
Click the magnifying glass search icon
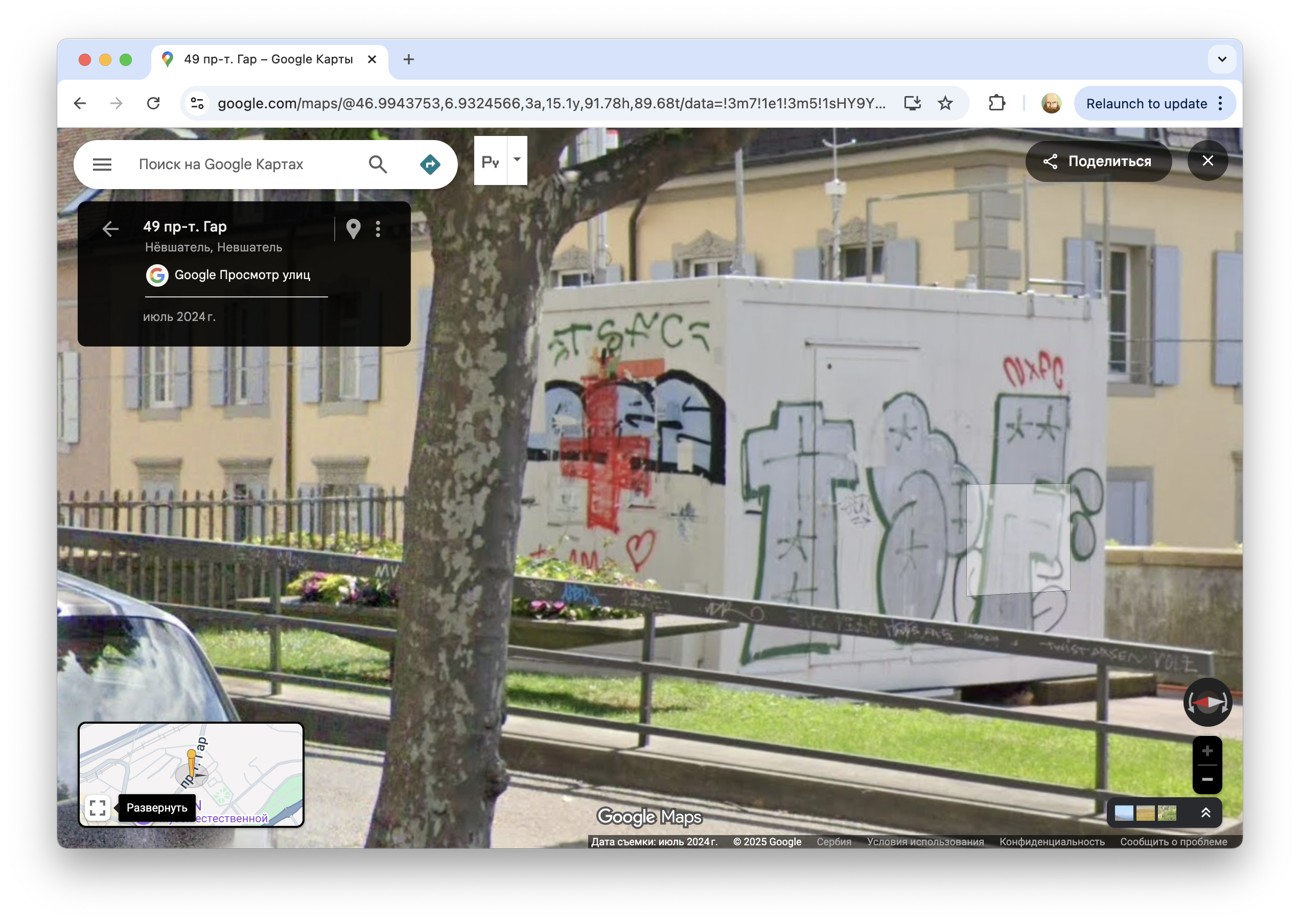[377, 164]
